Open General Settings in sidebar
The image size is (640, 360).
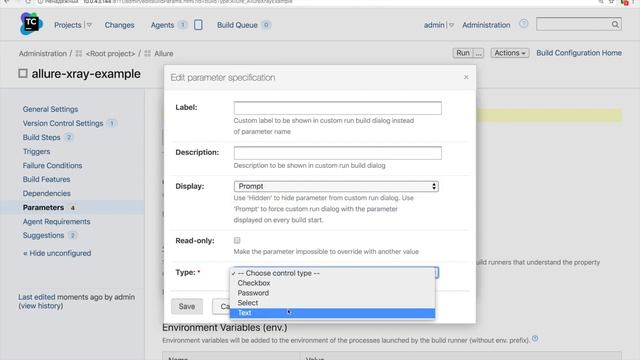50,109
